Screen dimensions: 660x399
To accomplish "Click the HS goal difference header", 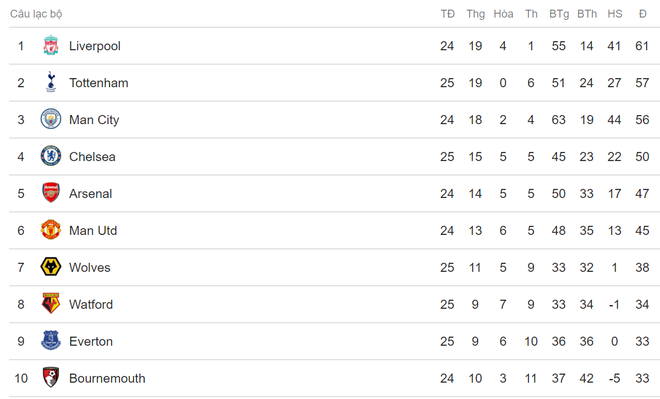I will (615, 14).
